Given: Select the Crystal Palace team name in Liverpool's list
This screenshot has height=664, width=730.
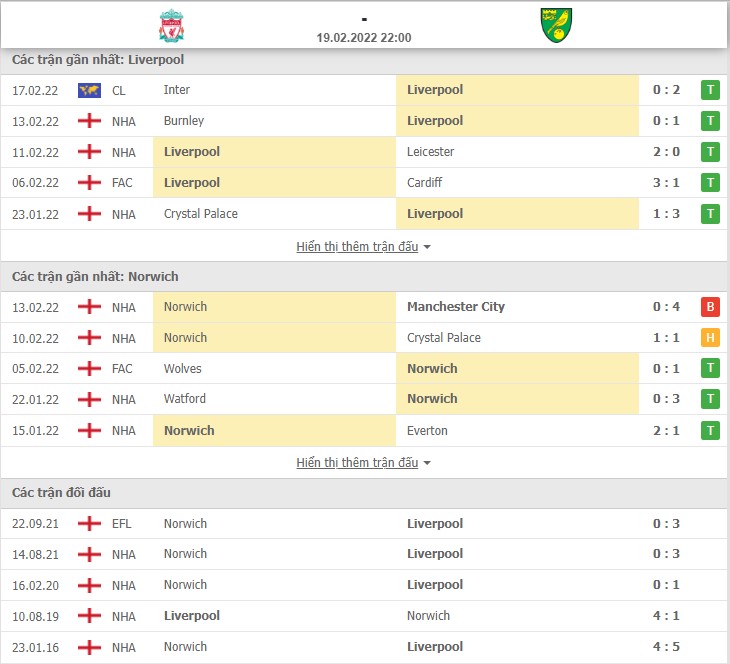Looking at the screenshot, I should point(201,214).
